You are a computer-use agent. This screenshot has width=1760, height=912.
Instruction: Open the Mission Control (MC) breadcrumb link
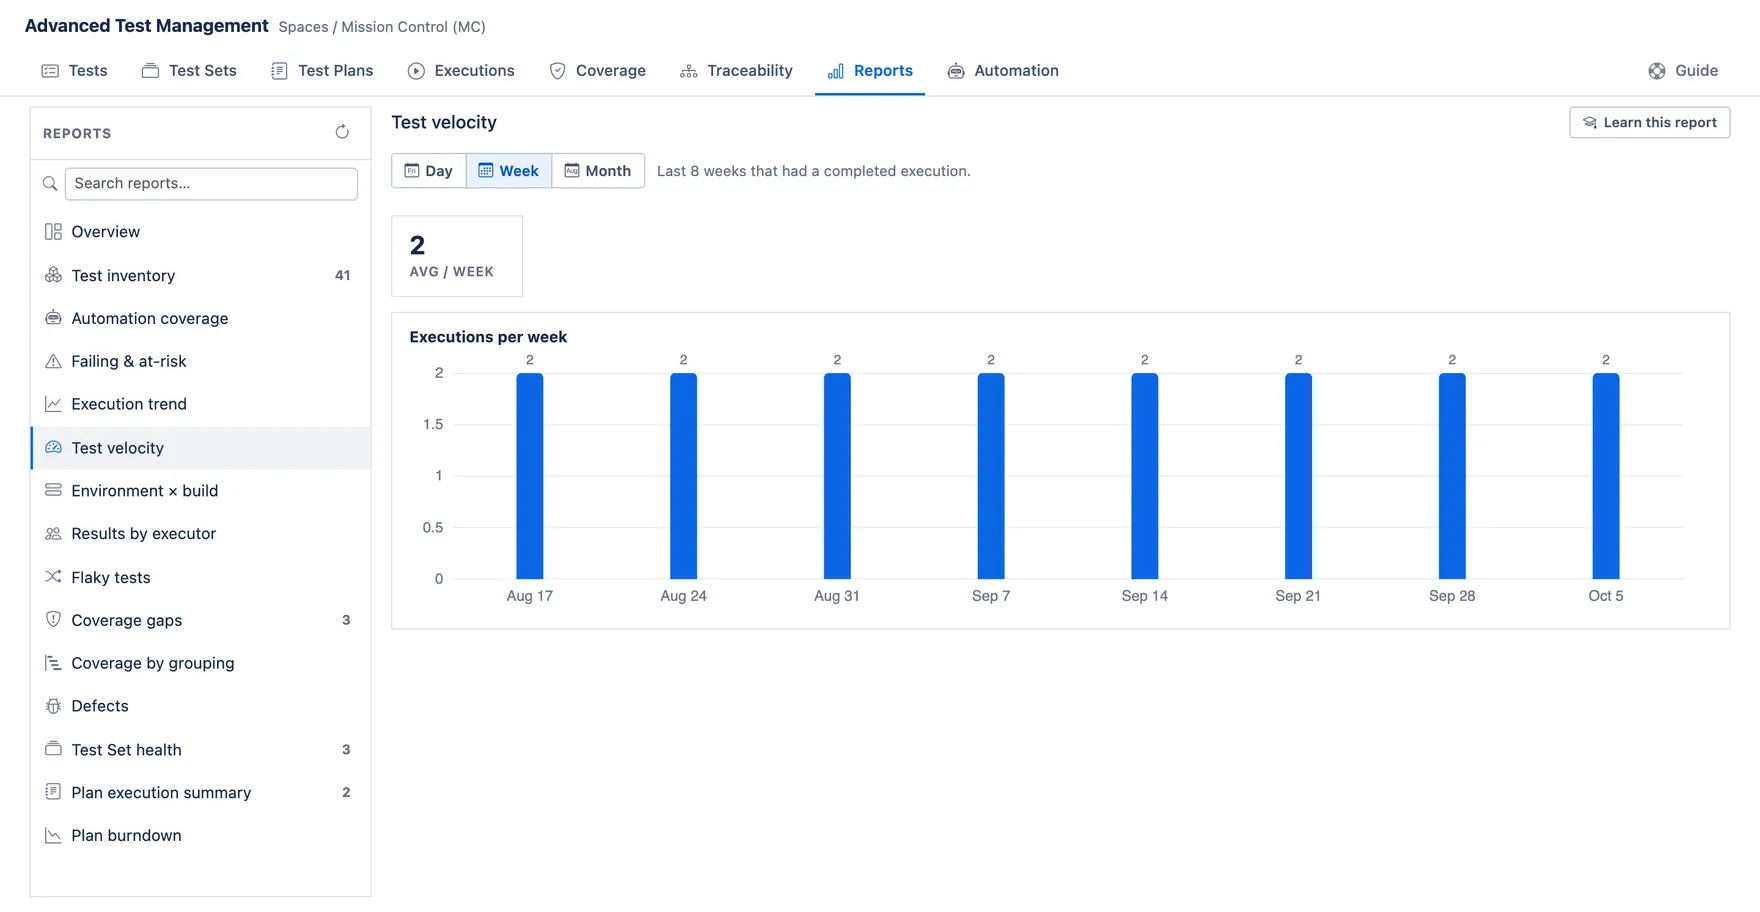click(413, 27)
